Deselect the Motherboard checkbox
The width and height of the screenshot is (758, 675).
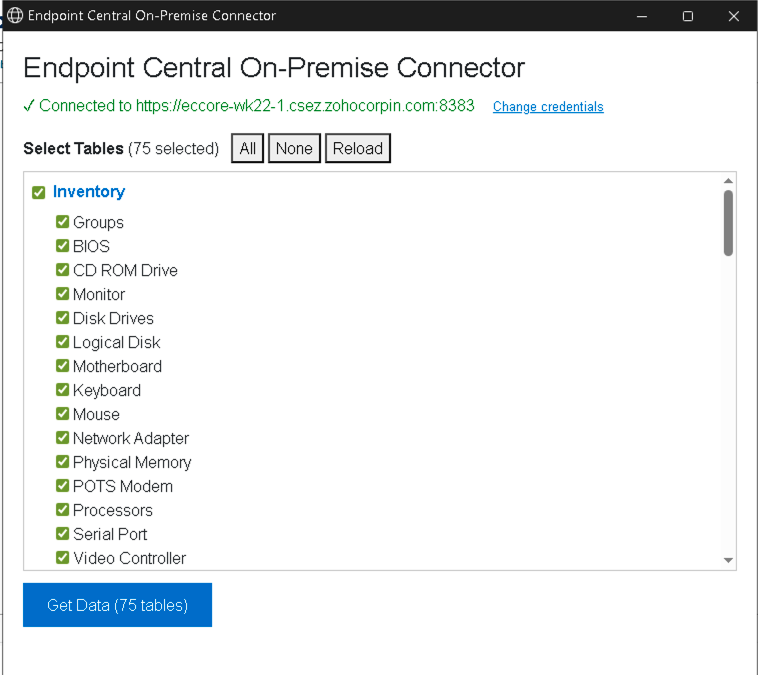point(62,366)
